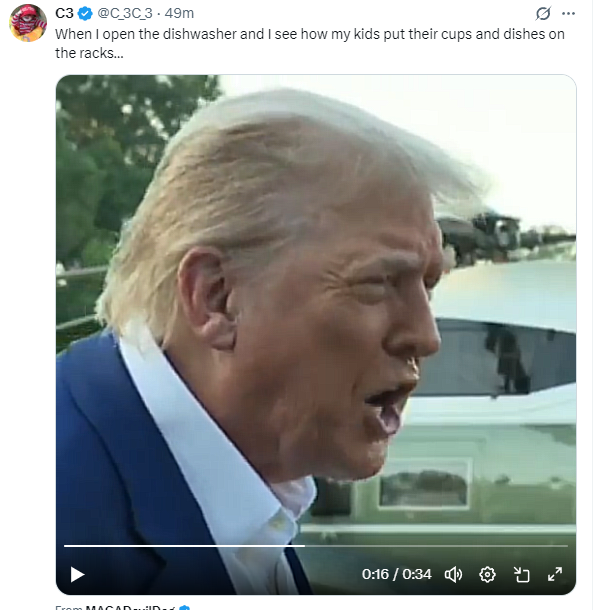The image size is (596, 610).
Task: Click the dishwasher tweet text
Action: pos(310,43)
